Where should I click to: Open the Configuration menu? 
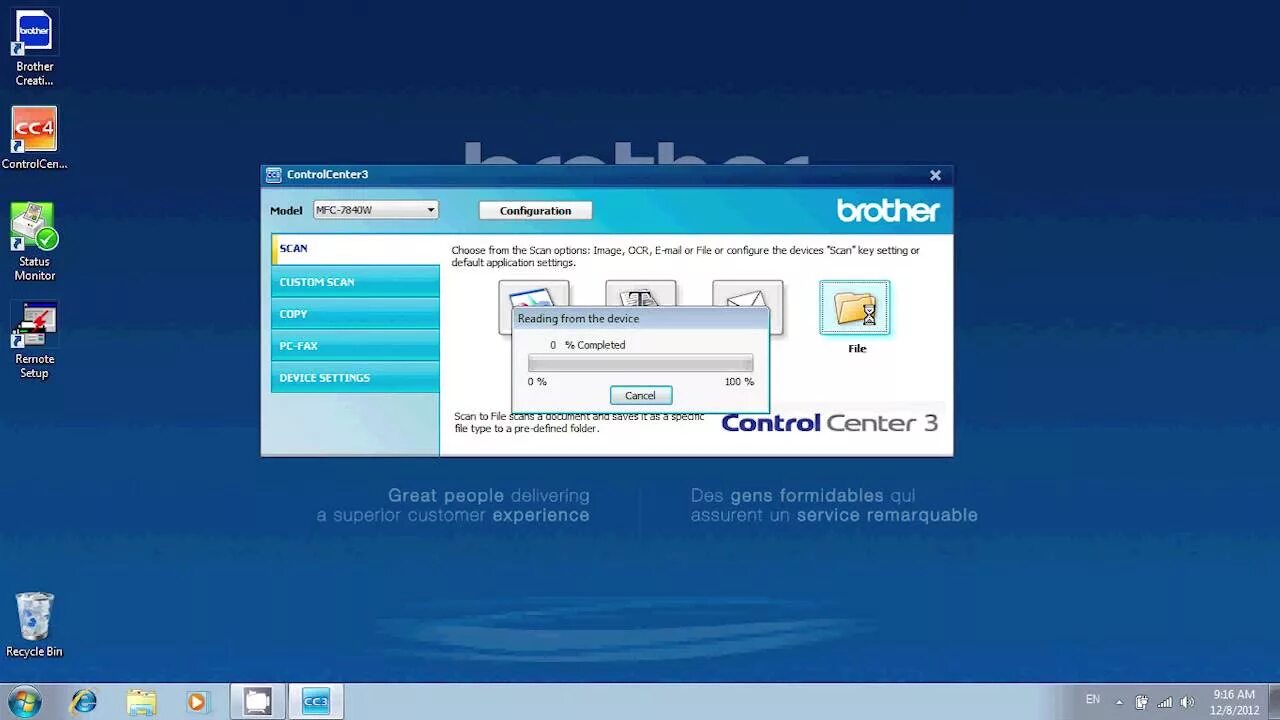point(535,210)
